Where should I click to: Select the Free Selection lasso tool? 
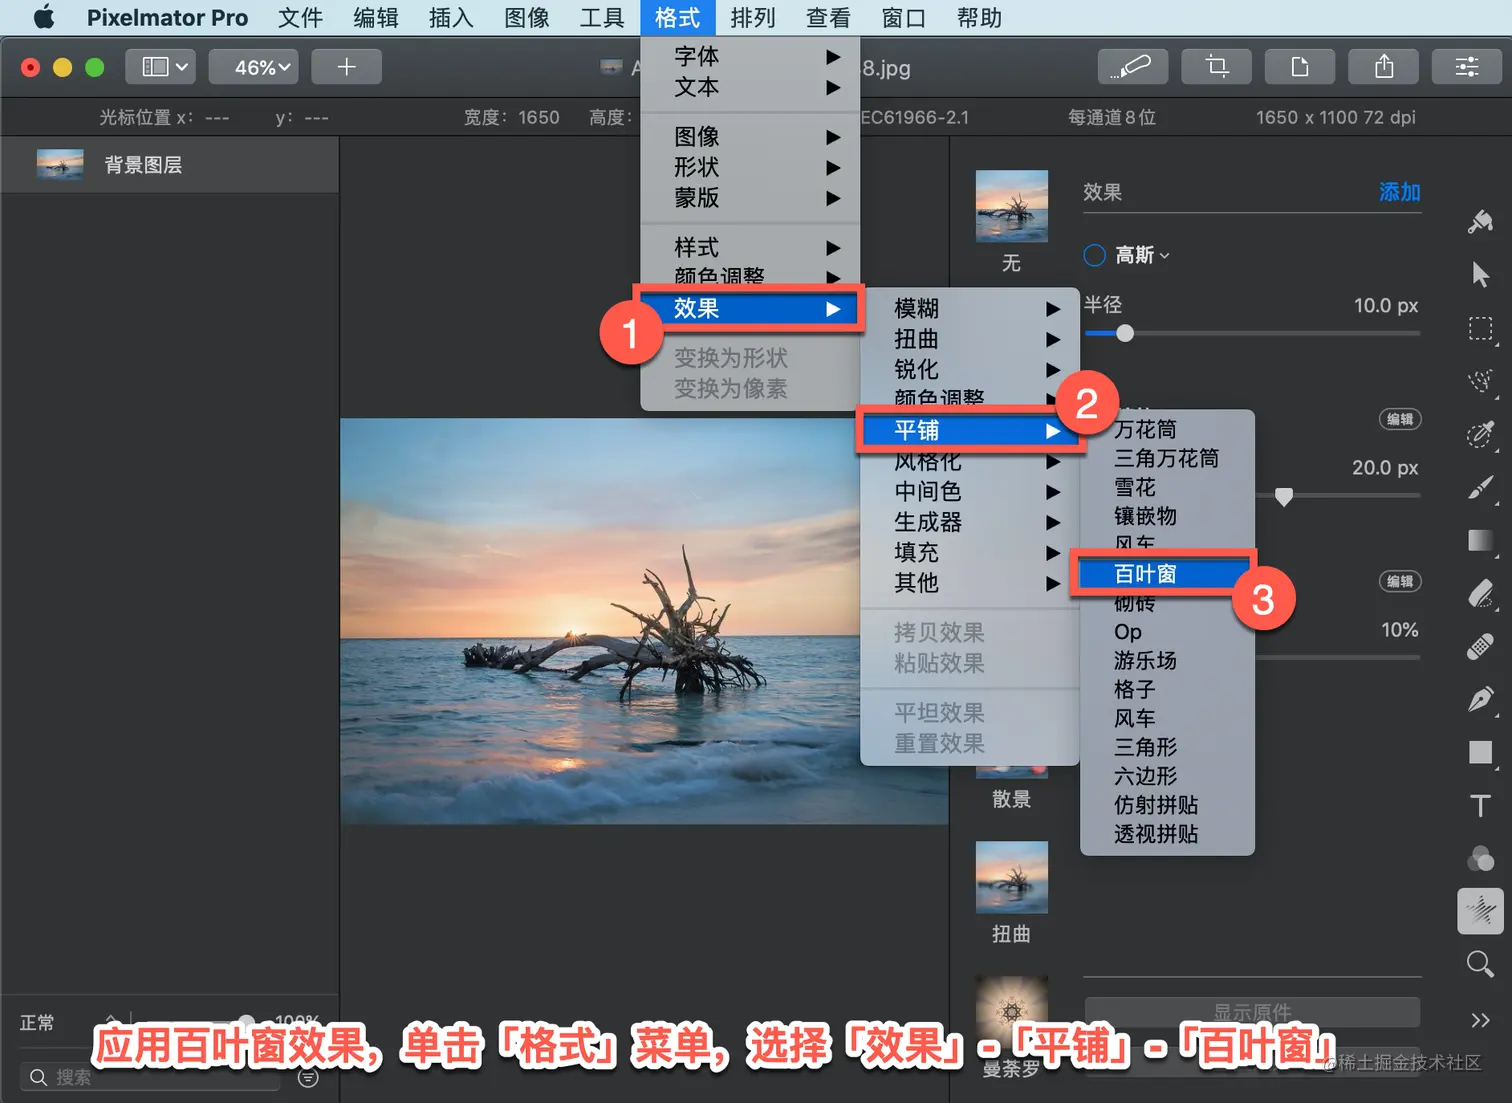(1480, 381)
